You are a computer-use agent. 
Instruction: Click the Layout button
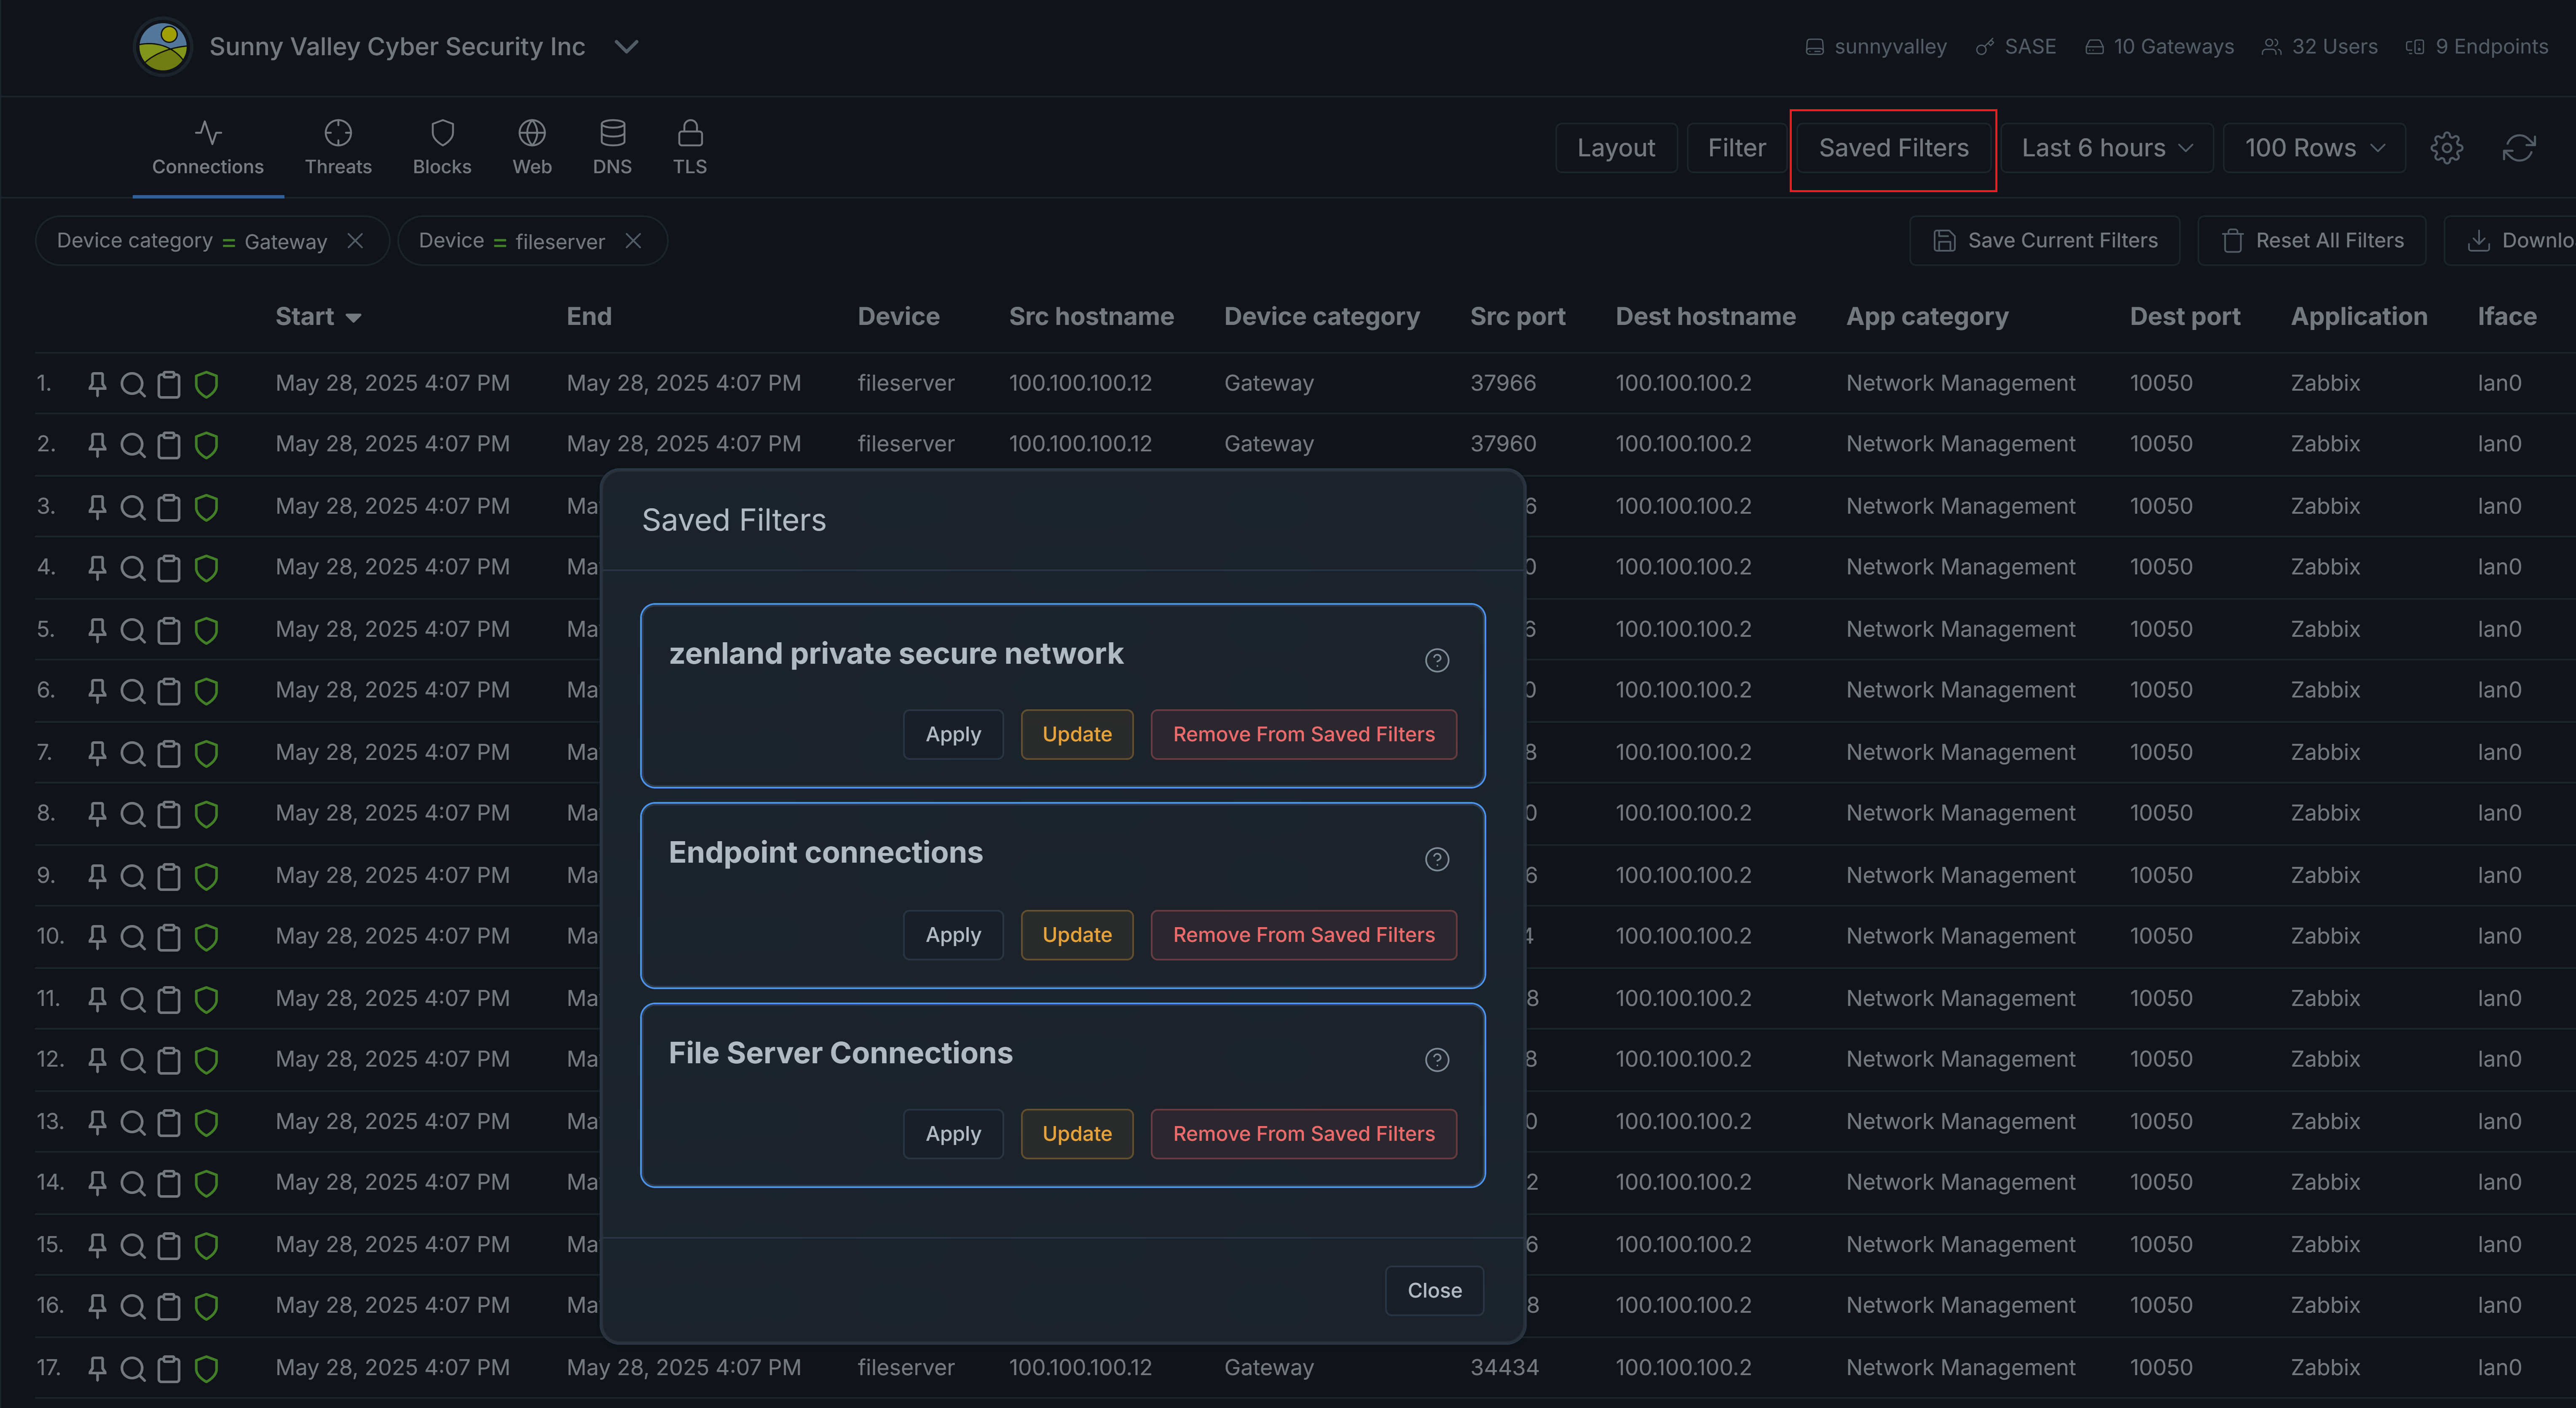click(x=1616, y=148)
